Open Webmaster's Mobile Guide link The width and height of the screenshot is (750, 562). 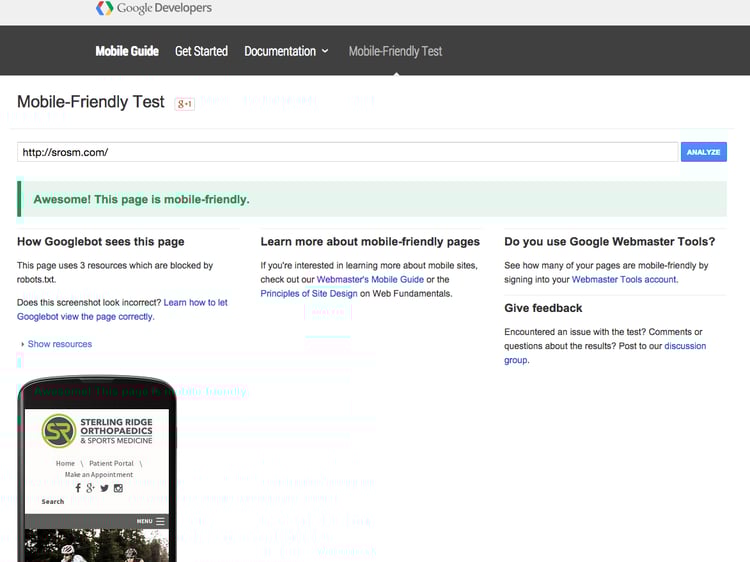click(370, 279)
